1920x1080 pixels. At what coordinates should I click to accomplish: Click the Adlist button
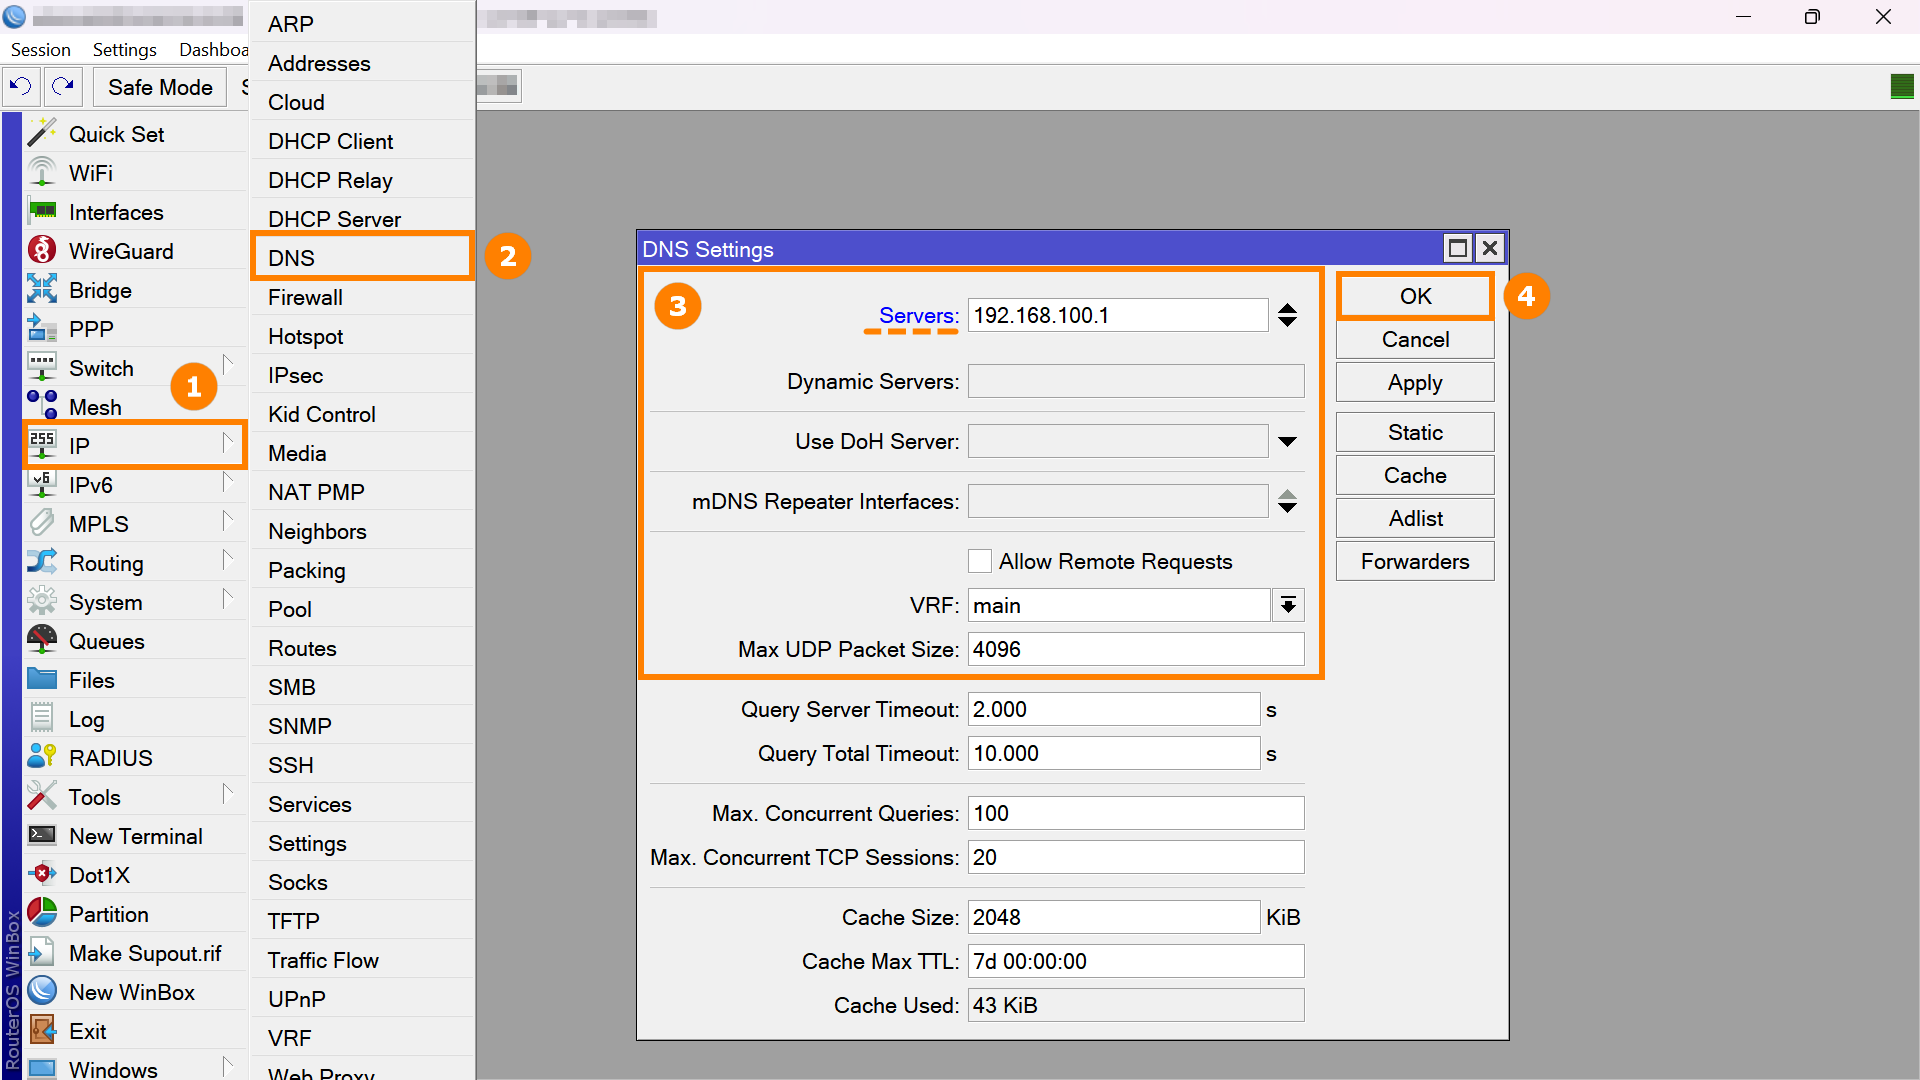click(x=1415, y=519)
